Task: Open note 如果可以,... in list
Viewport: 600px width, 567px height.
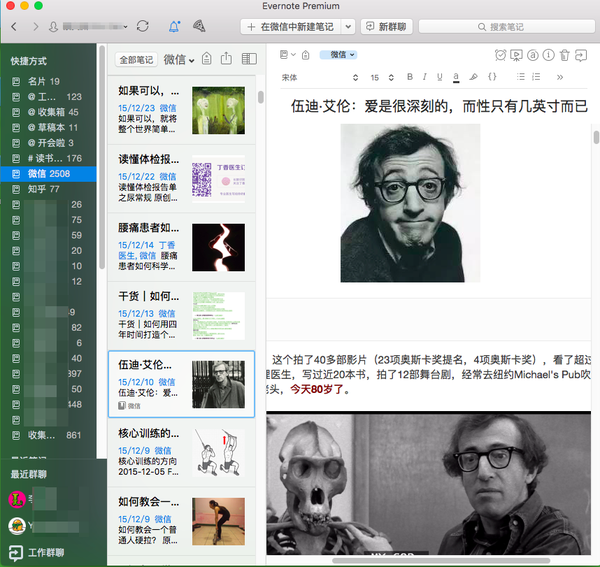Action: (x=182, y=110)
